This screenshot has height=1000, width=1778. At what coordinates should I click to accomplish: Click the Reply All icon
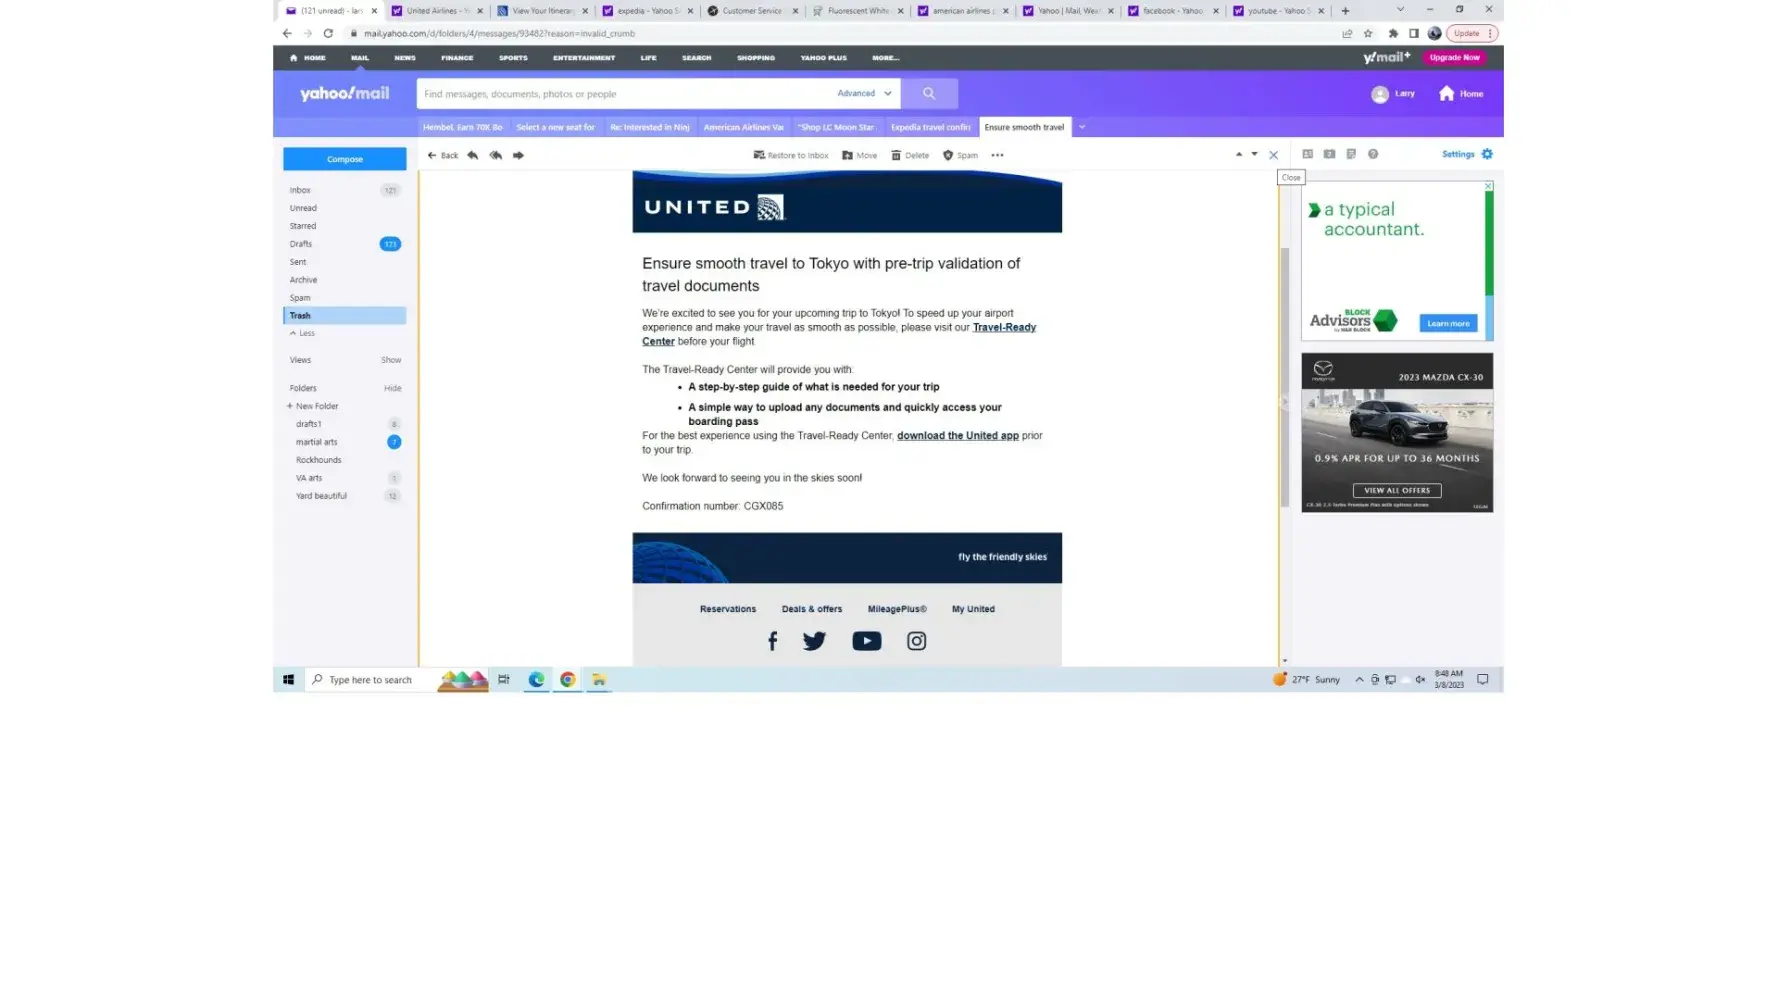(x=495, y=155)
